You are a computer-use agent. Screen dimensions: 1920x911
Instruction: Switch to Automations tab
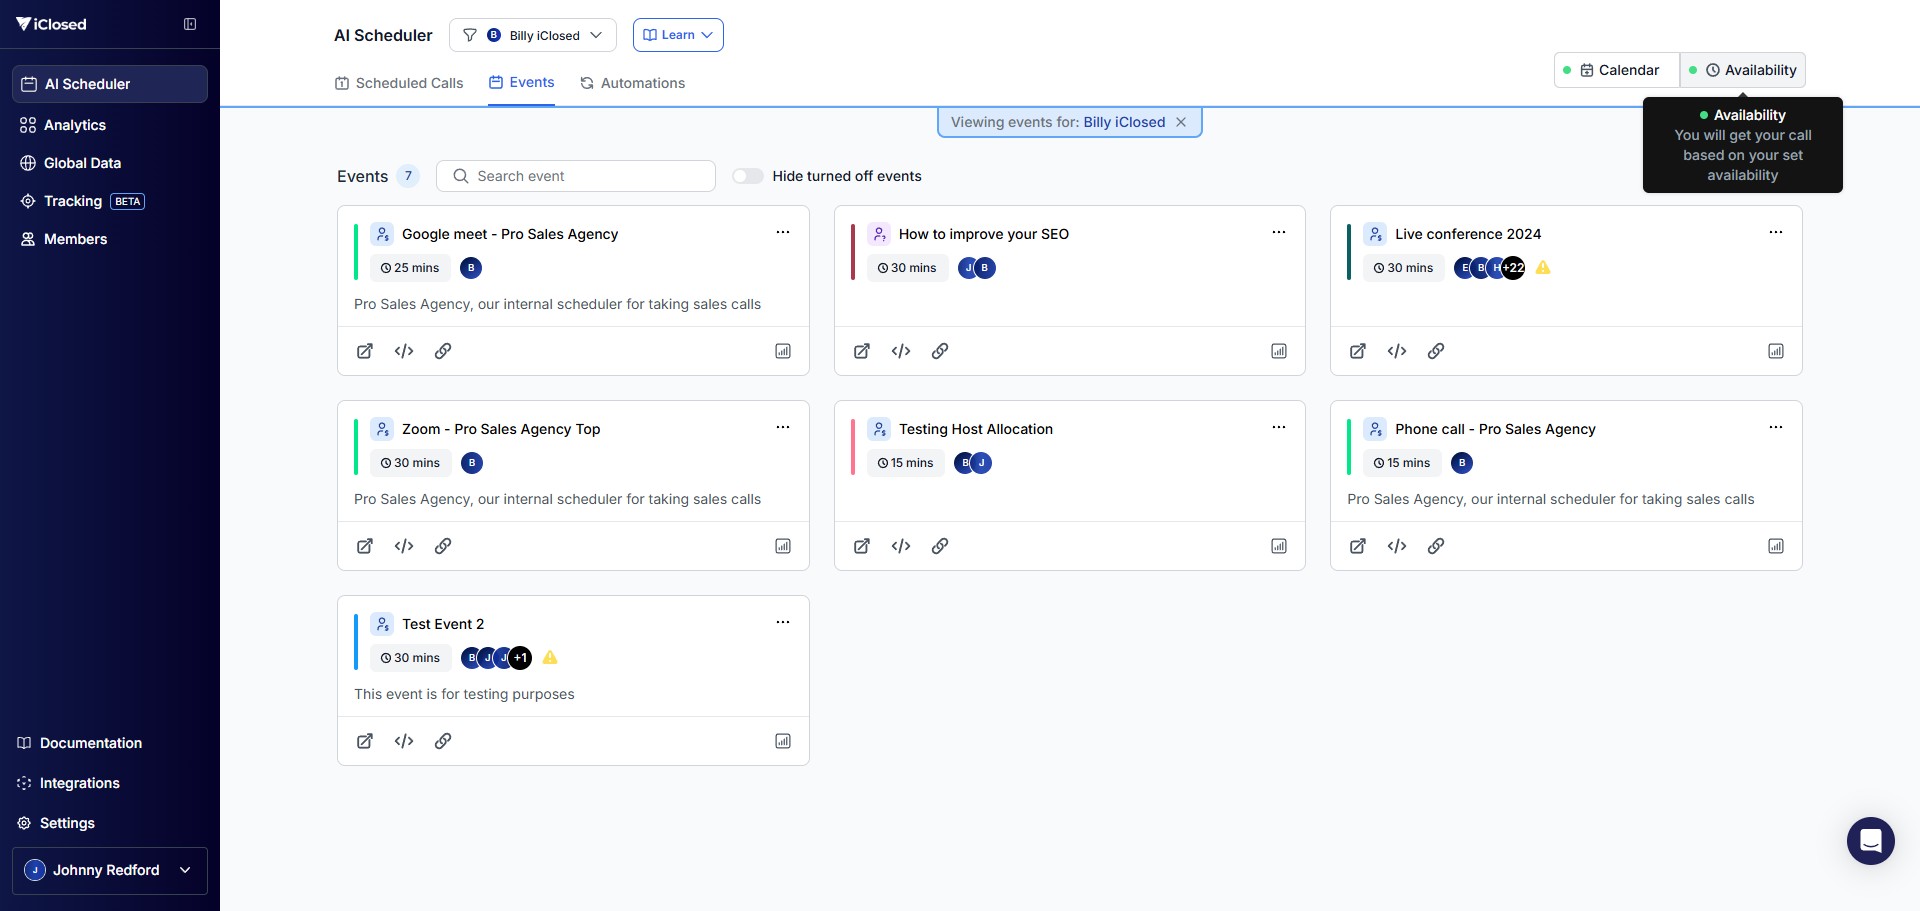633,83
